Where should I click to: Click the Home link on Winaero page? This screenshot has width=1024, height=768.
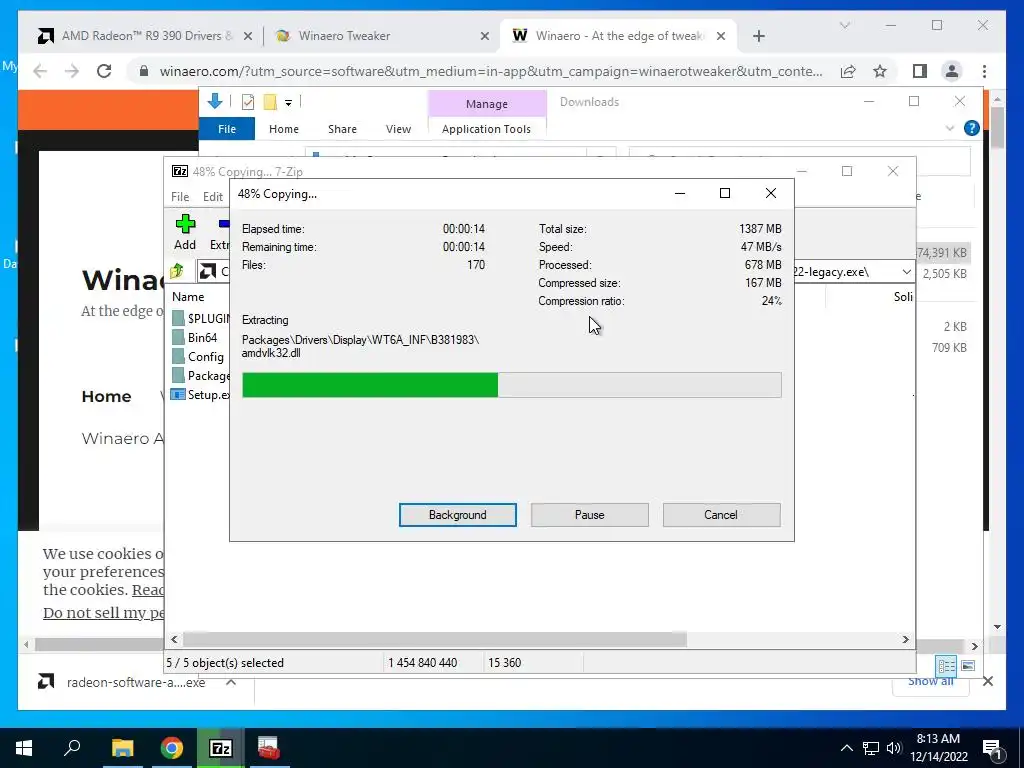tap(106, 396)
